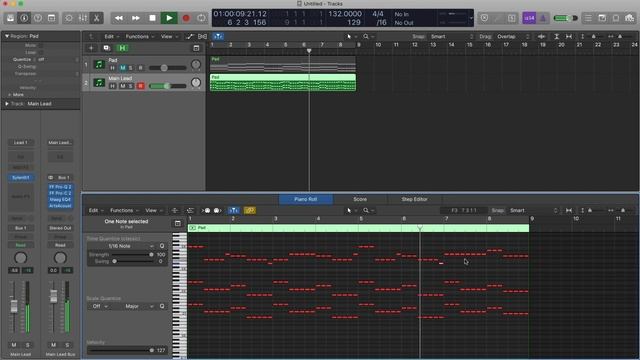This screenshot has height=360, width=640.
Task: Open the Smart Controls button
Action: tap(69, 18)
